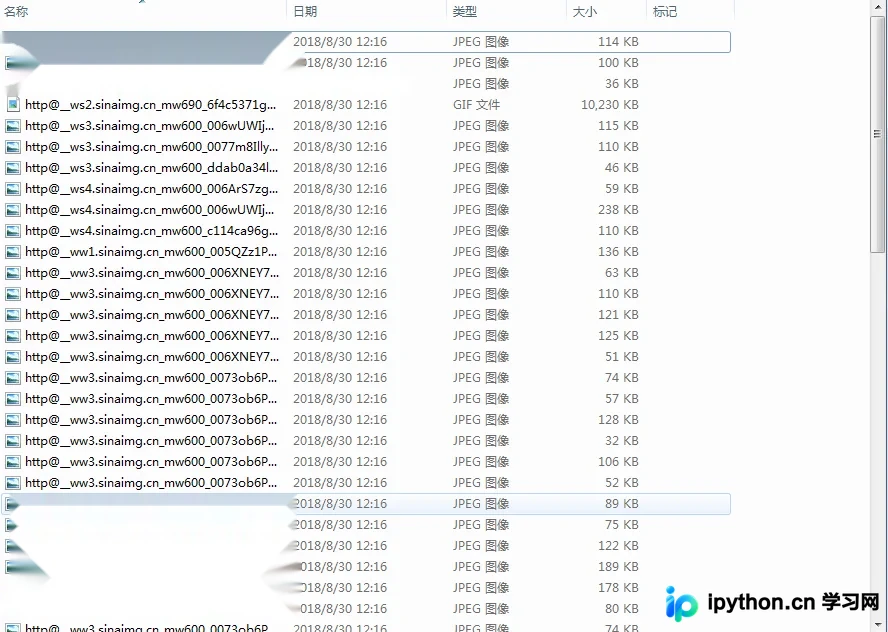The height and width of the screenshot is (632, 888).
Task: Sort by the 名称 column header
Action: pos(143,11)
